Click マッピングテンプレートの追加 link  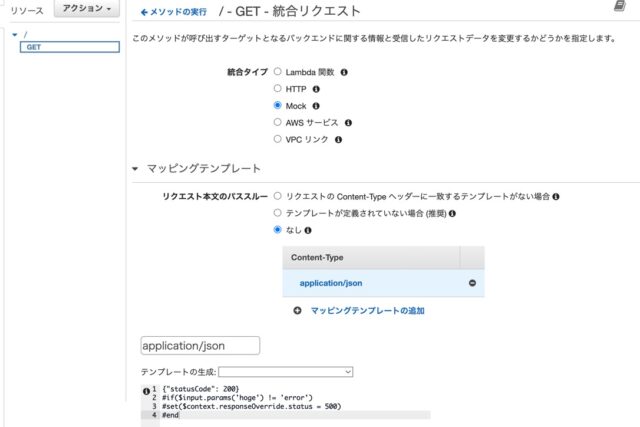pyautogui.click(x=367, y=311)
